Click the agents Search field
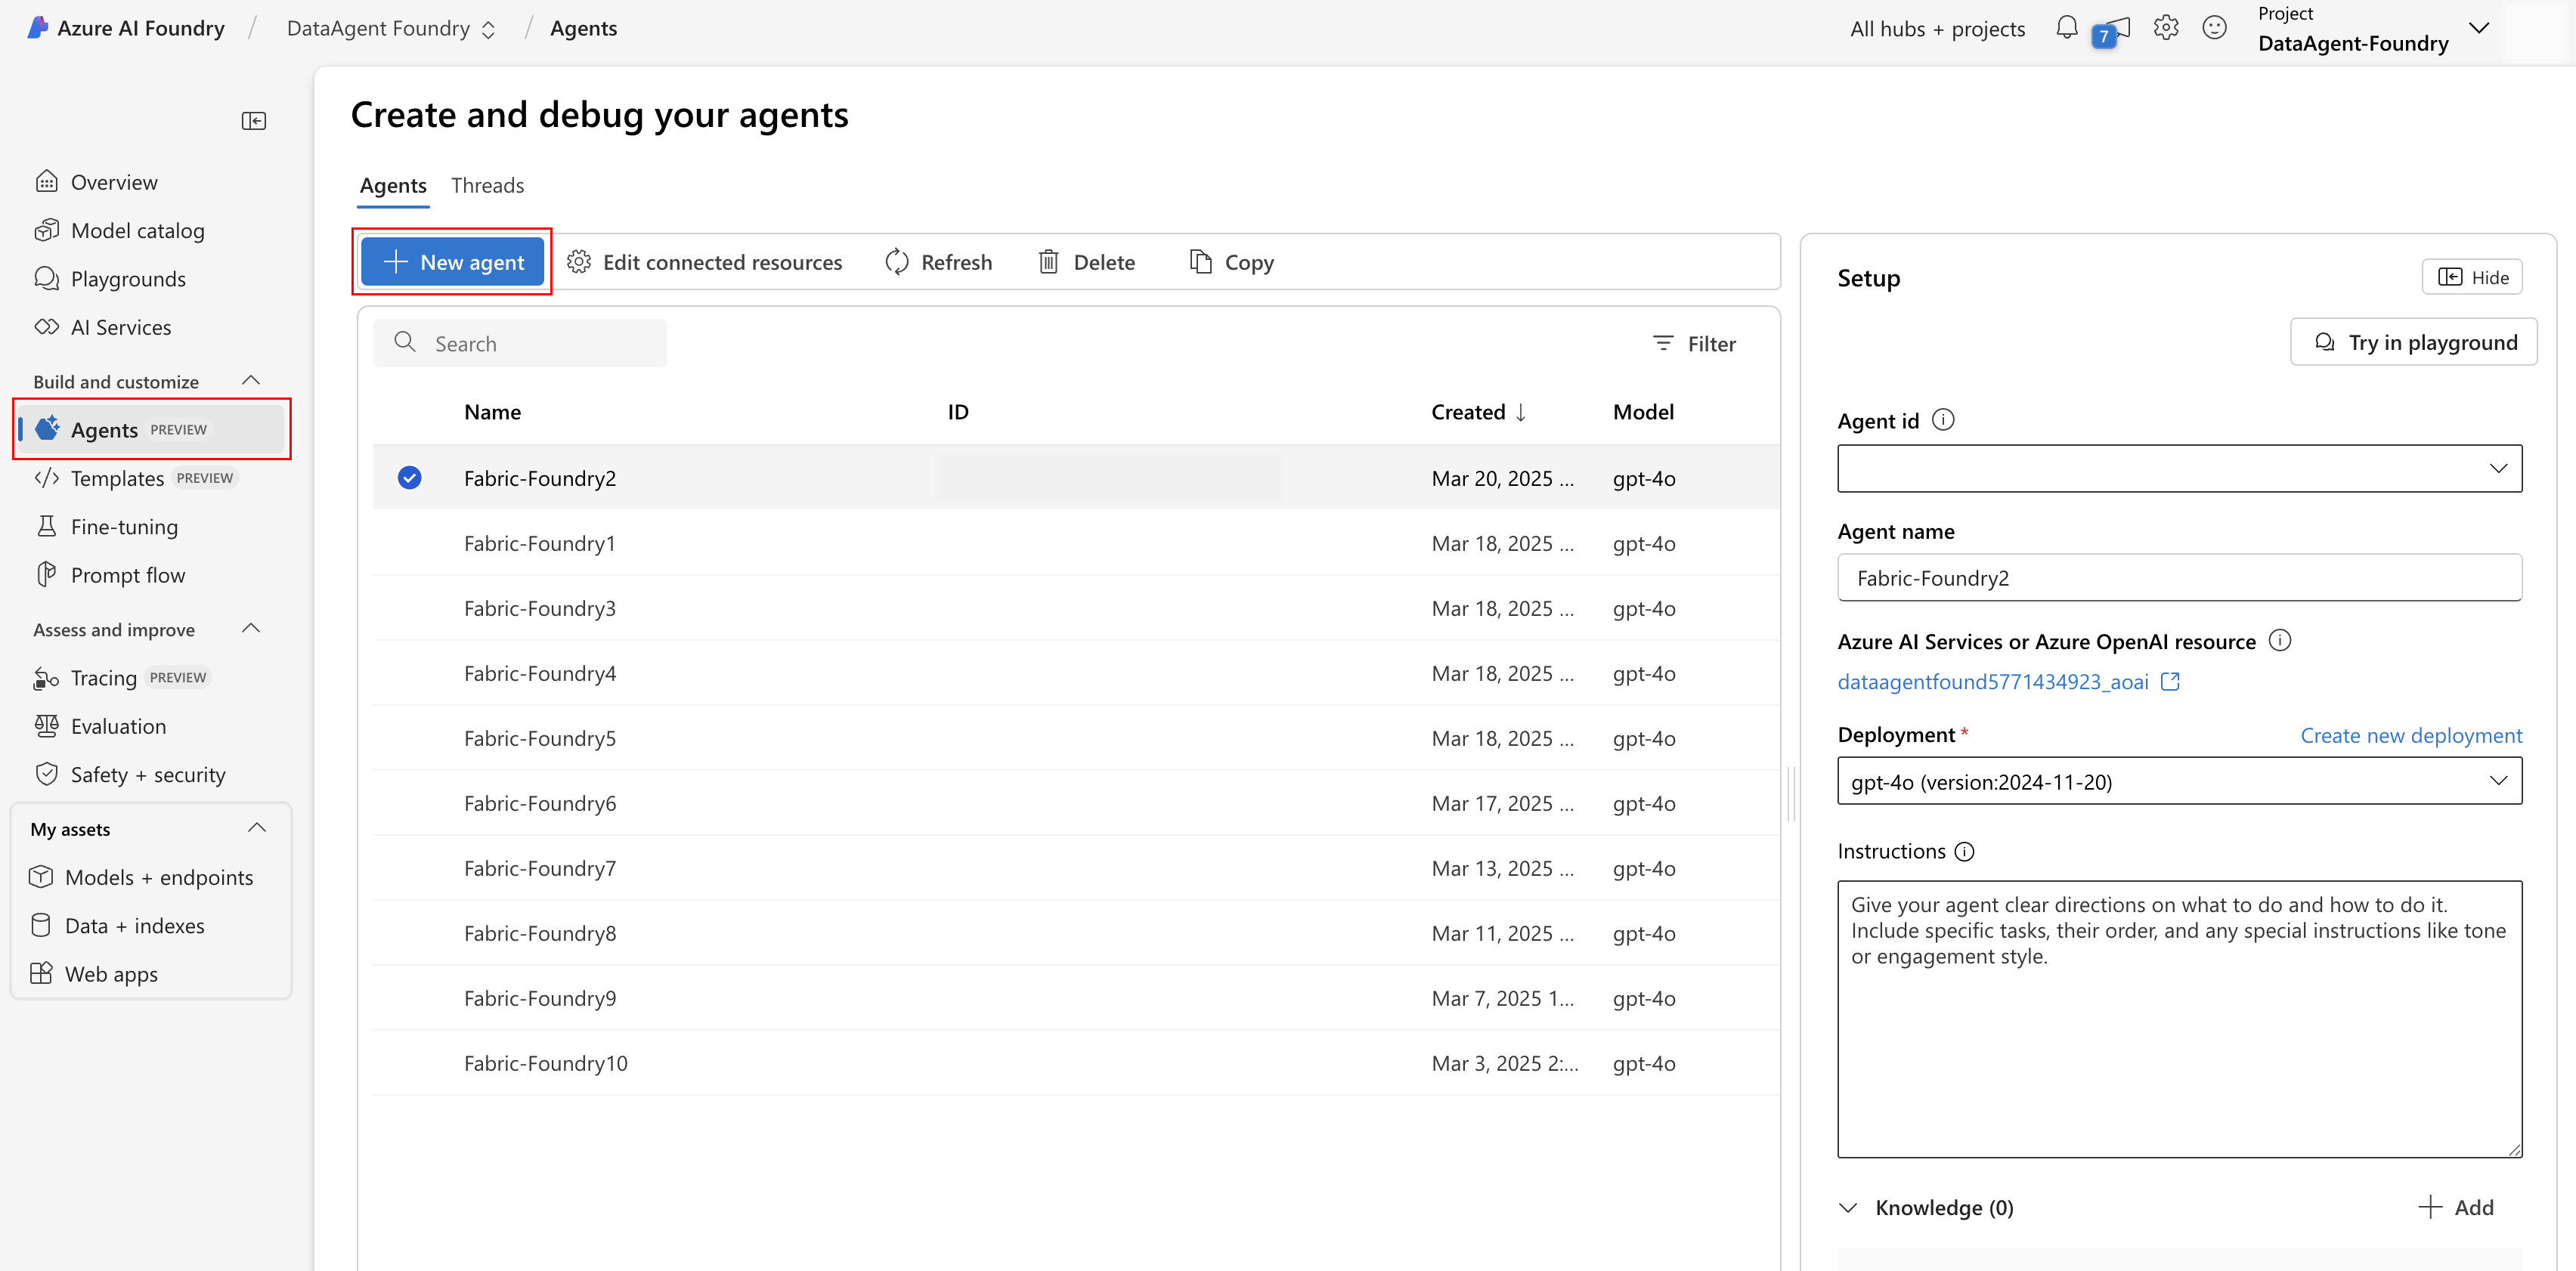Viewport: 2576px width, 1271px height. pyautogui.click(x=520, y=344)
